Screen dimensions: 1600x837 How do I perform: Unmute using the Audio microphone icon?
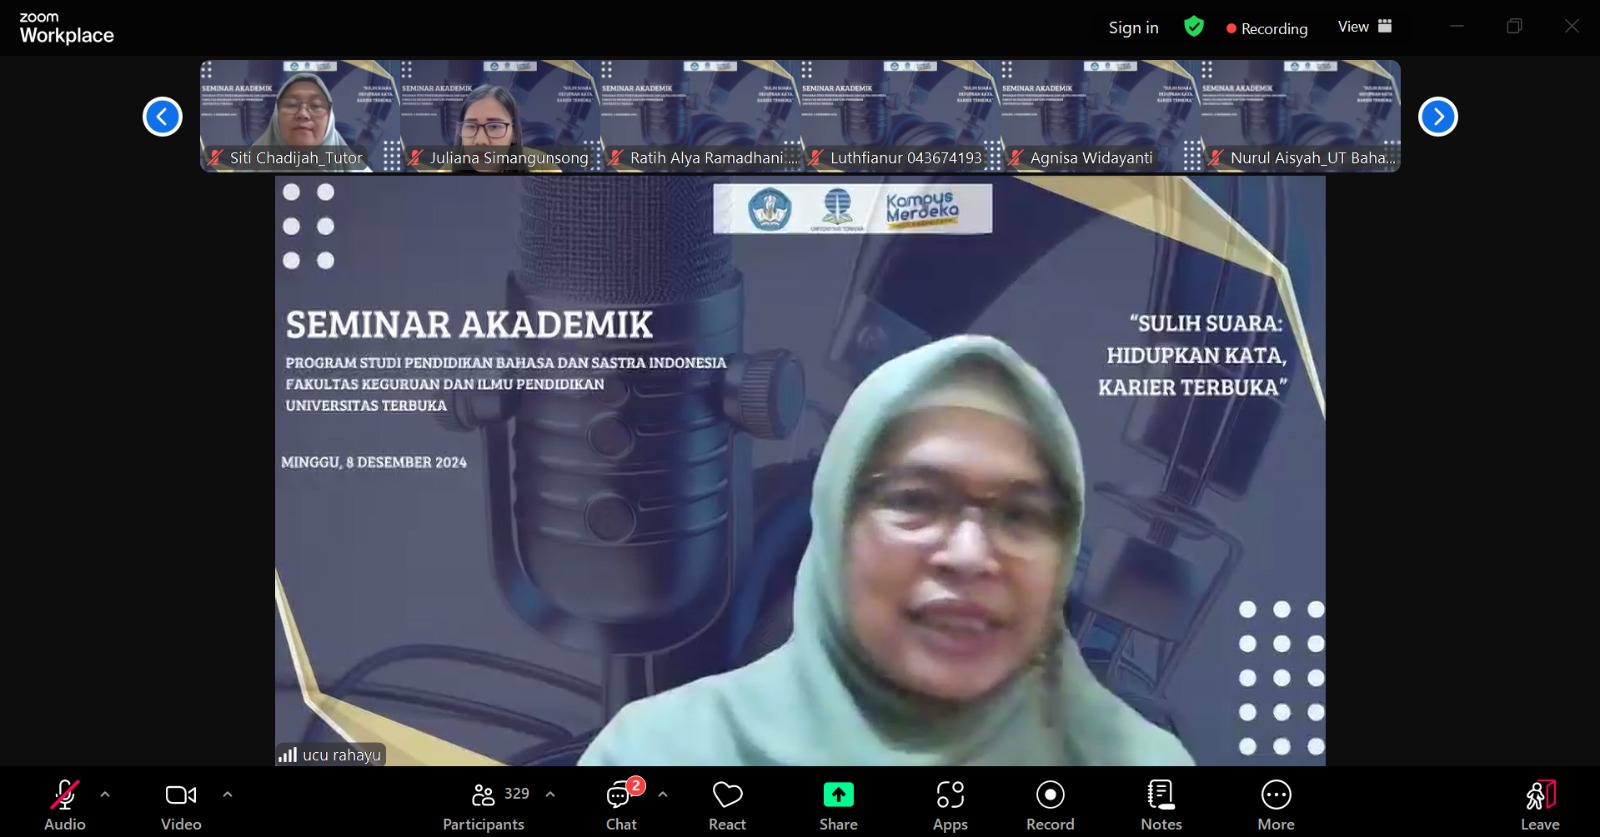(x=65, y=795)
